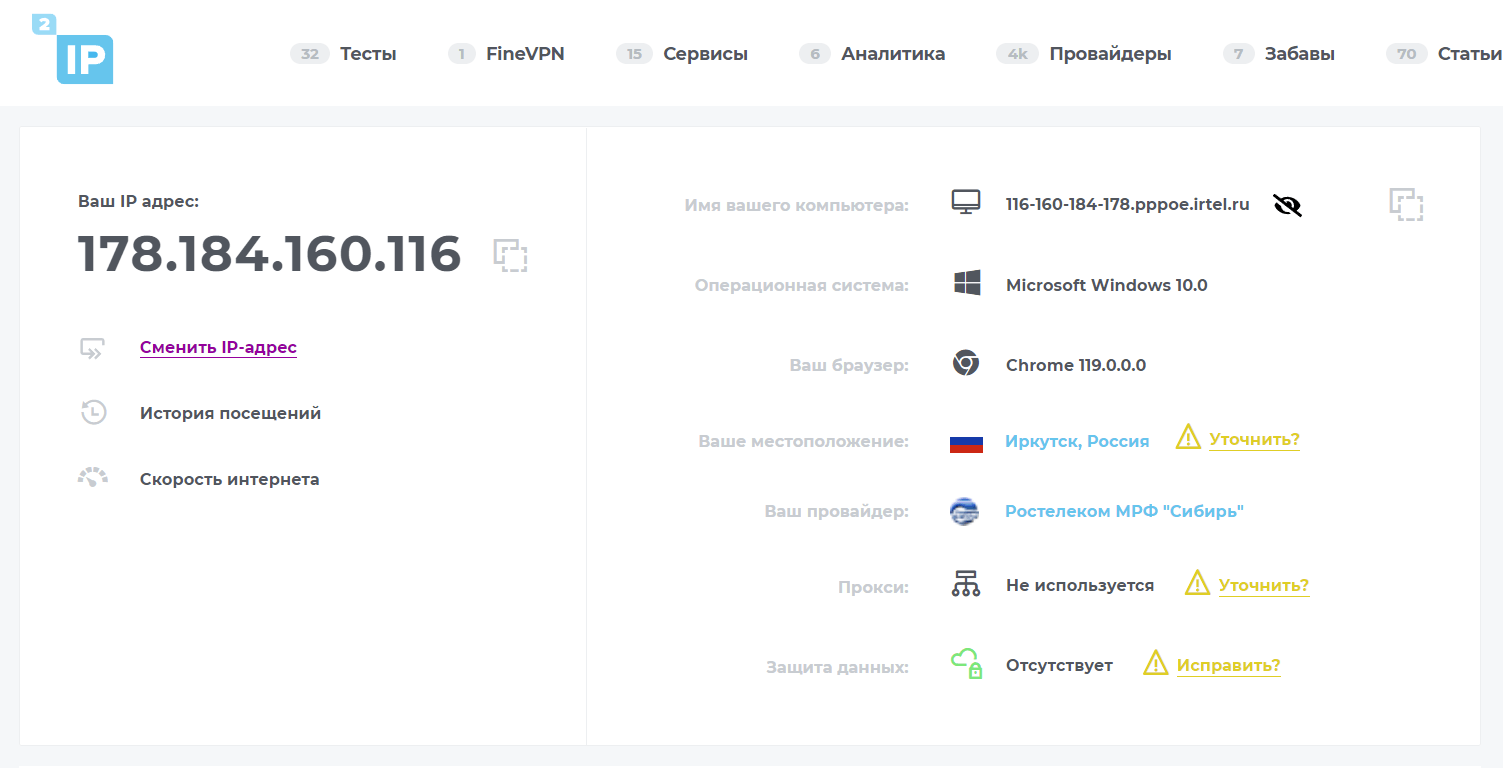The width and height of the screenshot is (1503, 768).
Task: Click warning triangle beside Исправить
Action: tap(1155, 662)
